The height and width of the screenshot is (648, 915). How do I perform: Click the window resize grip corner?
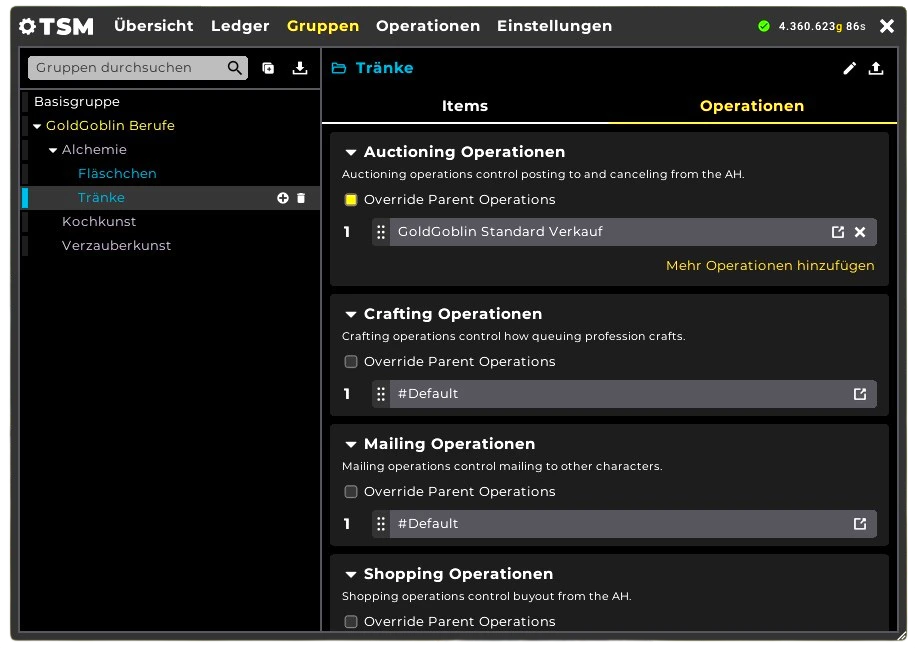point(904,637)
